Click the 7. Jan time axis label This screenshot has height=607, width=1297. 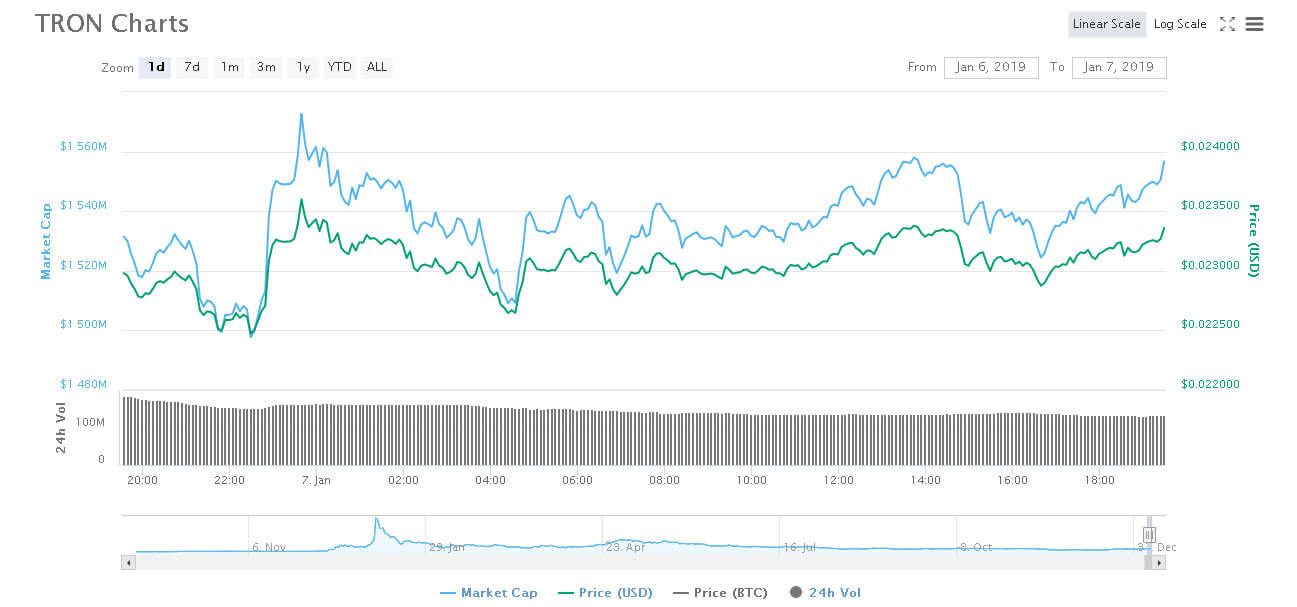pyautogui.click(x=316, y=480)
